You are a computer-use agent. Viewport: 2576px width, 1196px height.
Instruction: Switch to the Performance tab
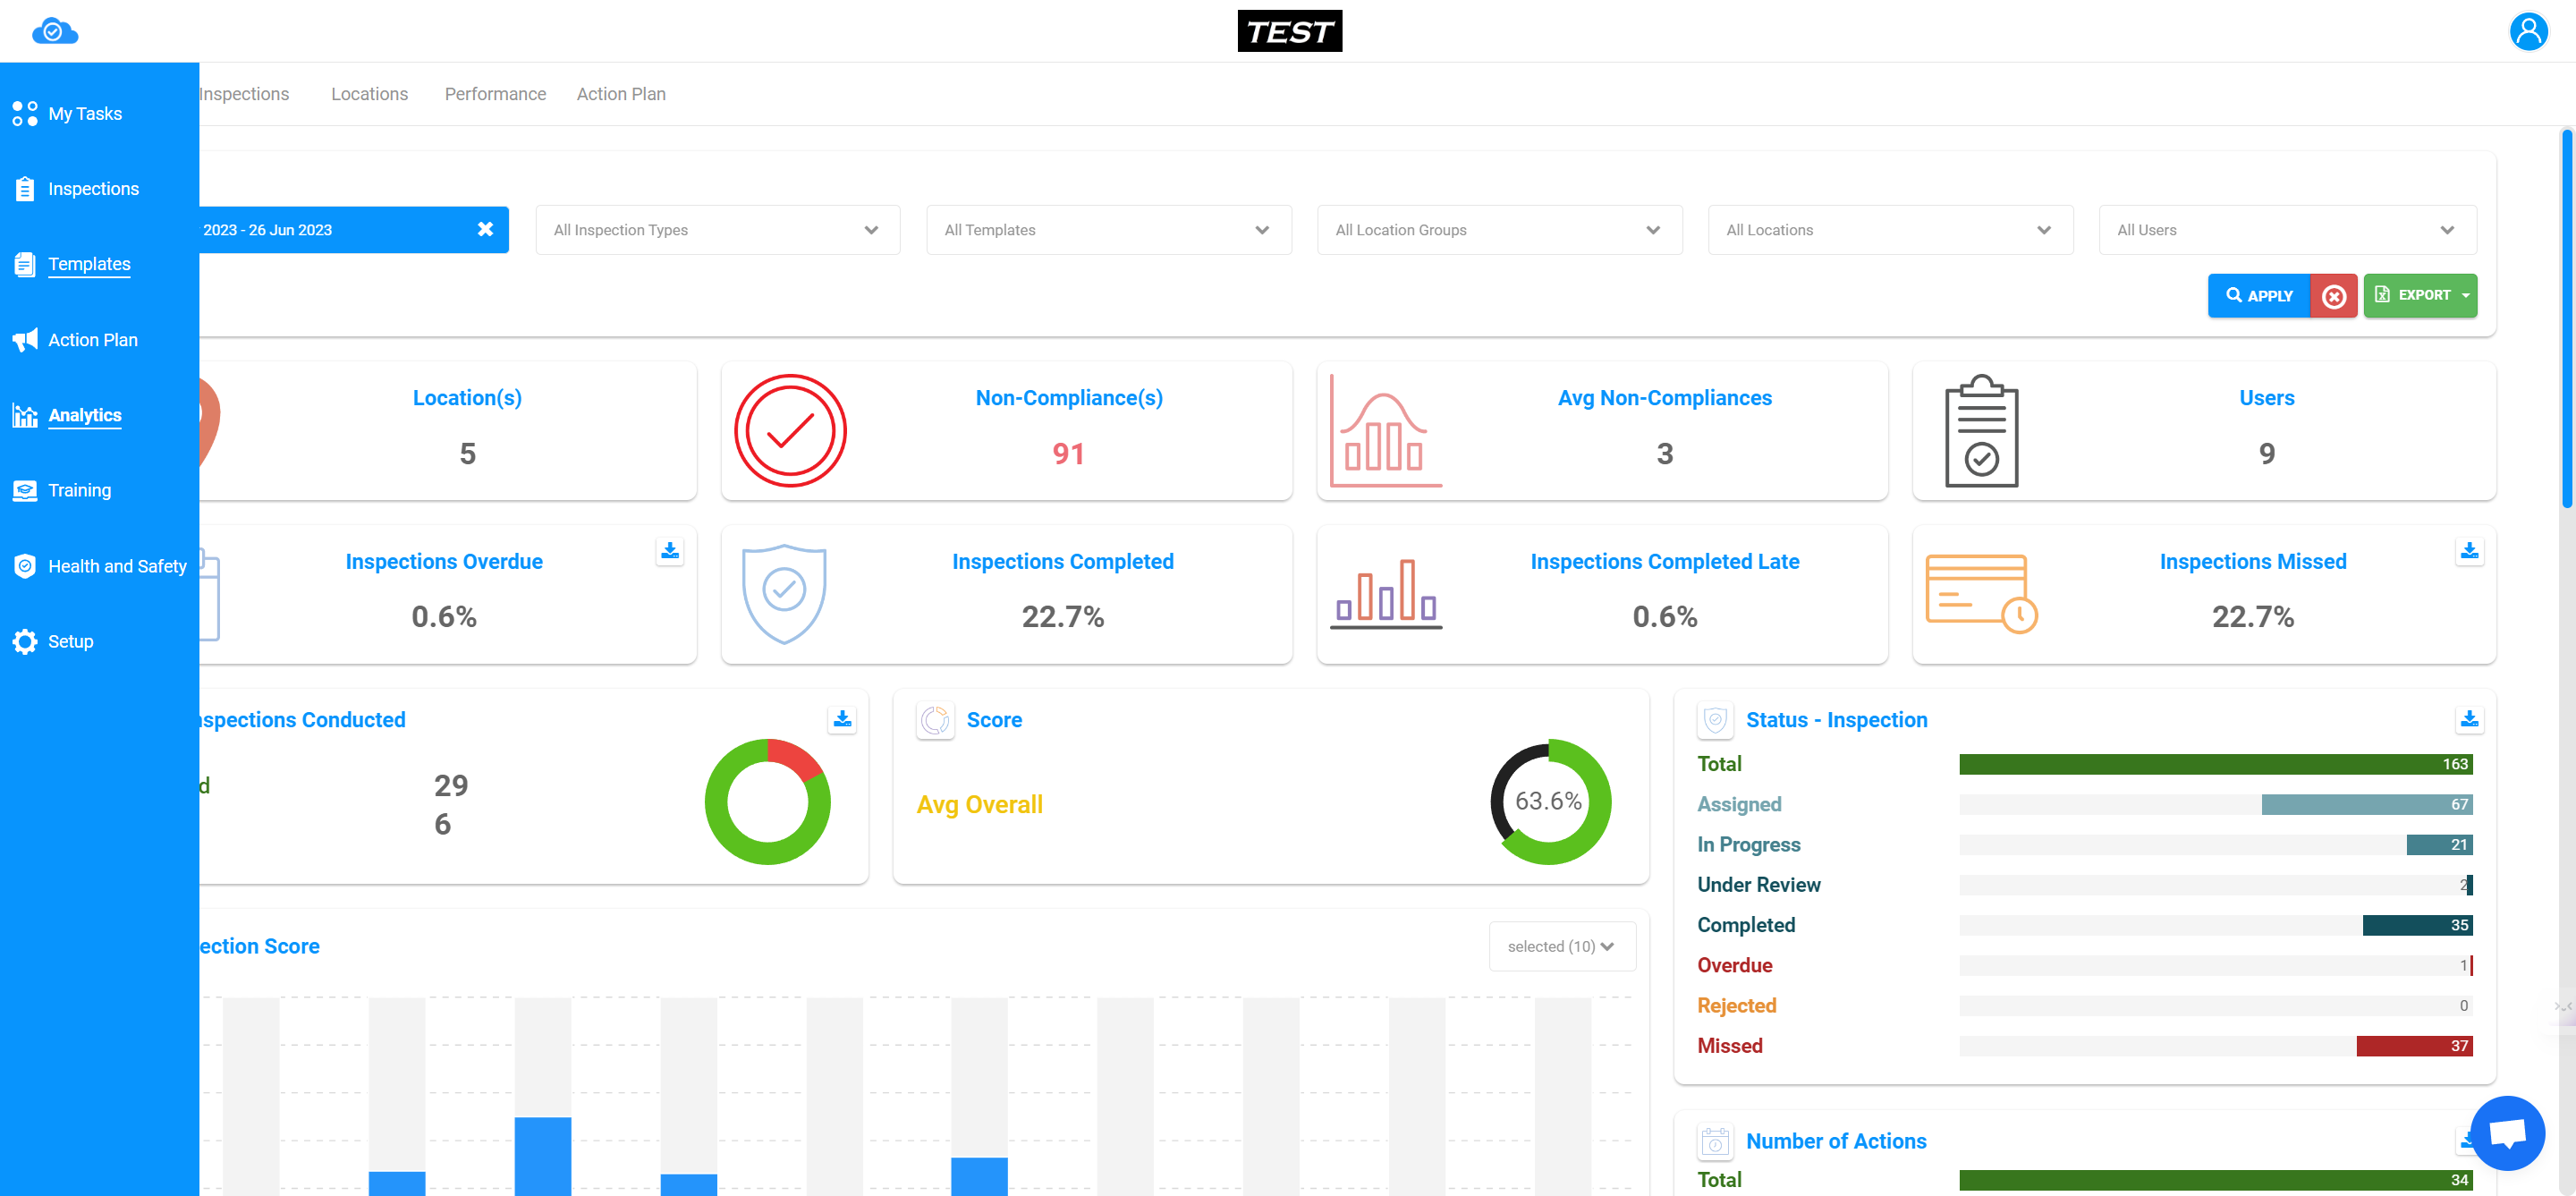click(x=495, y=94)
